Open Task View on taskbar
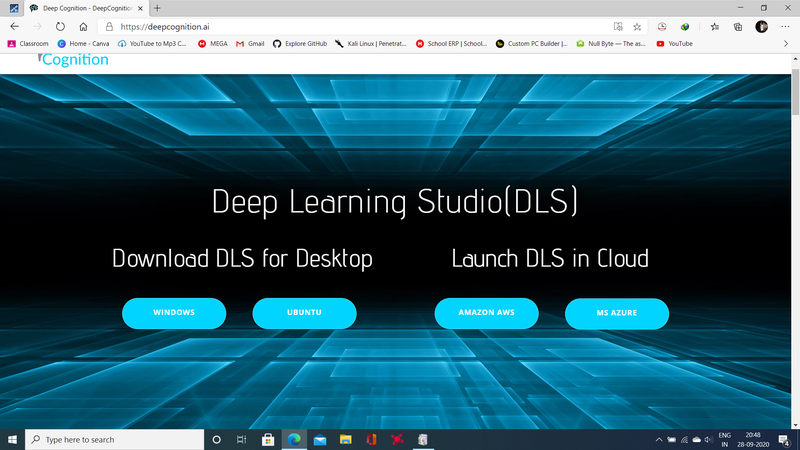 [241, 439]
